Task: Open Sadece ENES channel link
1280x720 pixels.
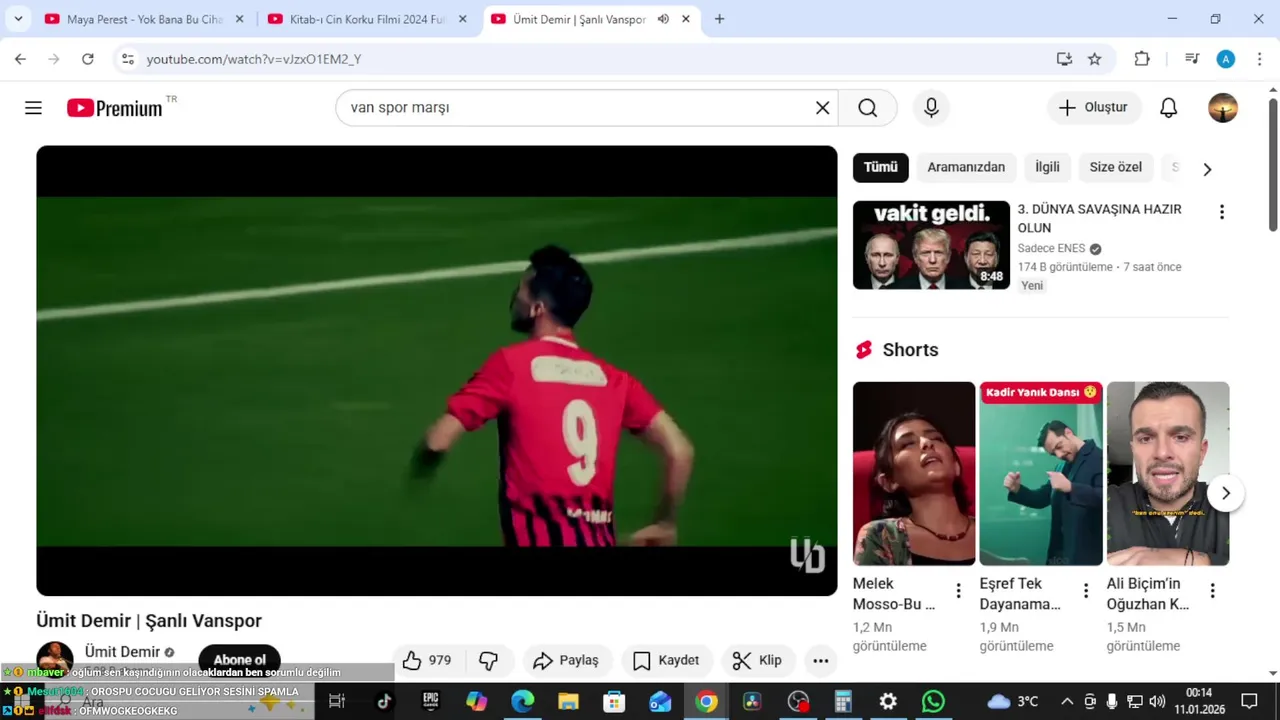Action: click(1051, 248)
